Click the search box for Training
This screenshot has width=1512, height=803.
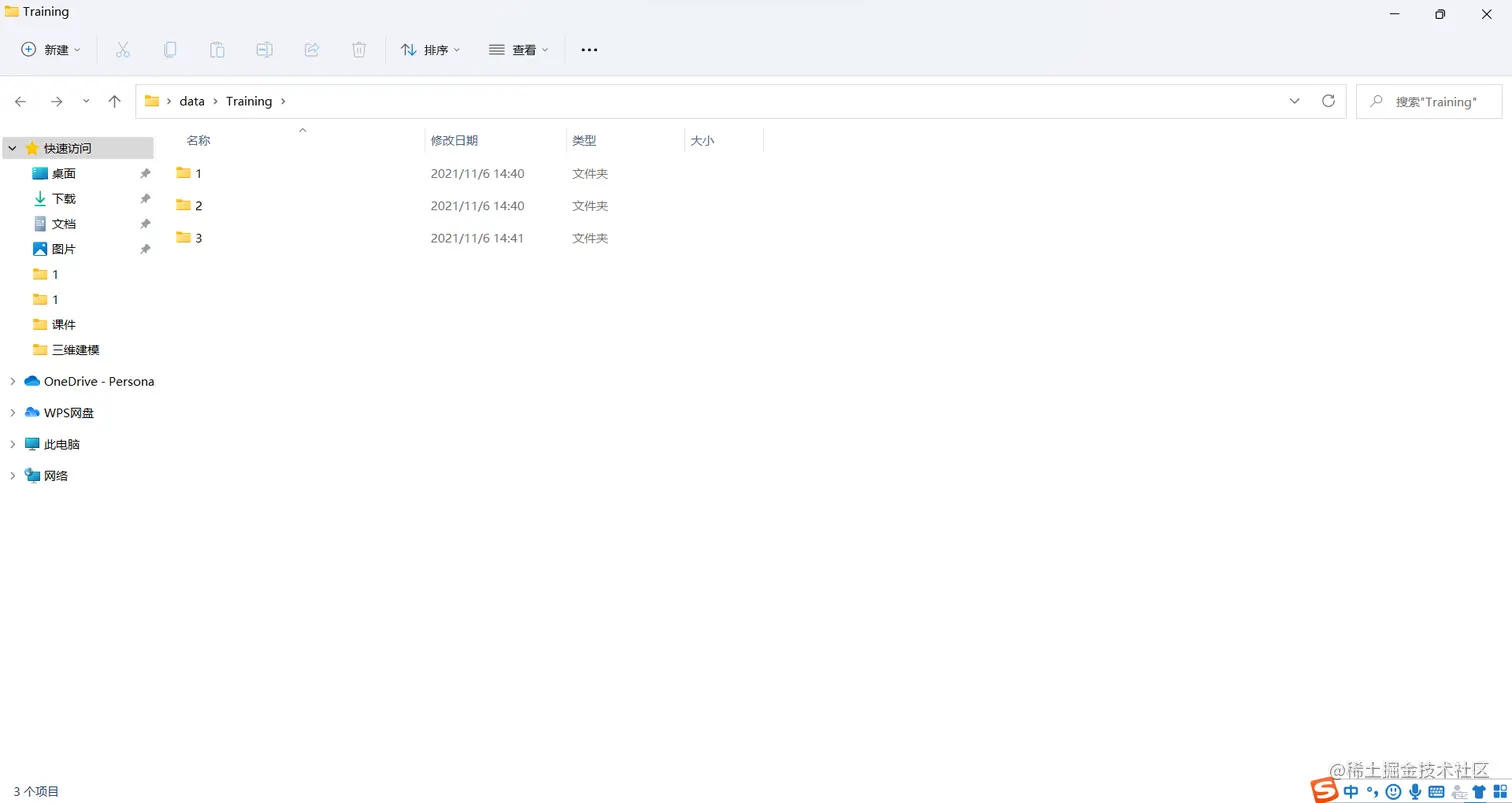(x=1429, y=101)
